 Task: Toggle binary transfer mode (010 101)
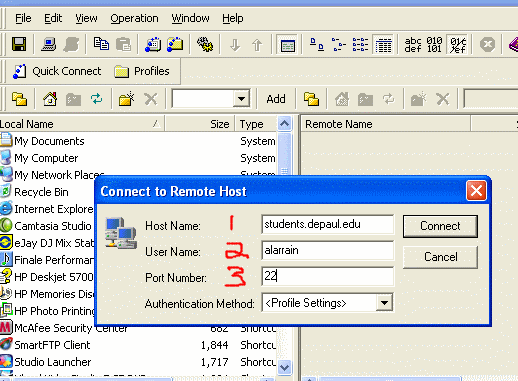[434, 44]
